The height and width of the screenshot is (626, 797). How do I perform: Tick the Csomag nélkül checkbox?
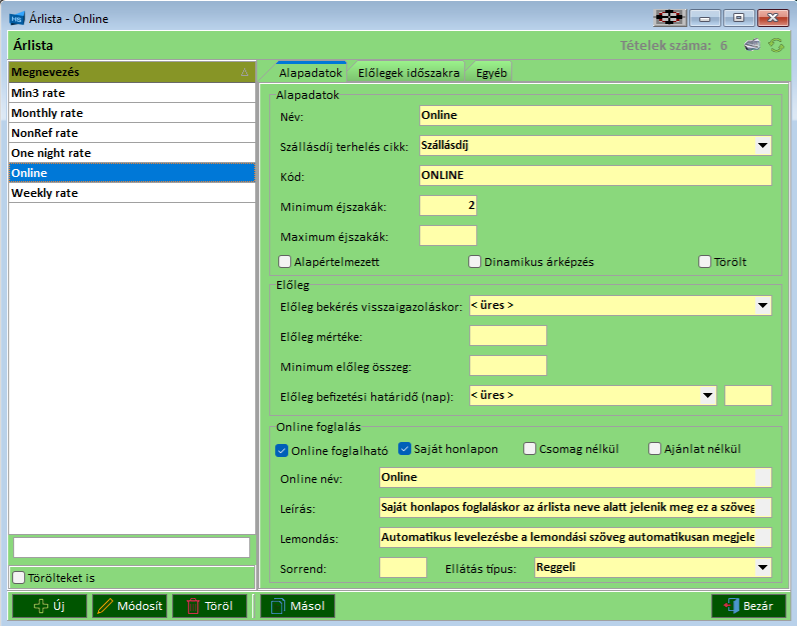(x=530, y=449)
